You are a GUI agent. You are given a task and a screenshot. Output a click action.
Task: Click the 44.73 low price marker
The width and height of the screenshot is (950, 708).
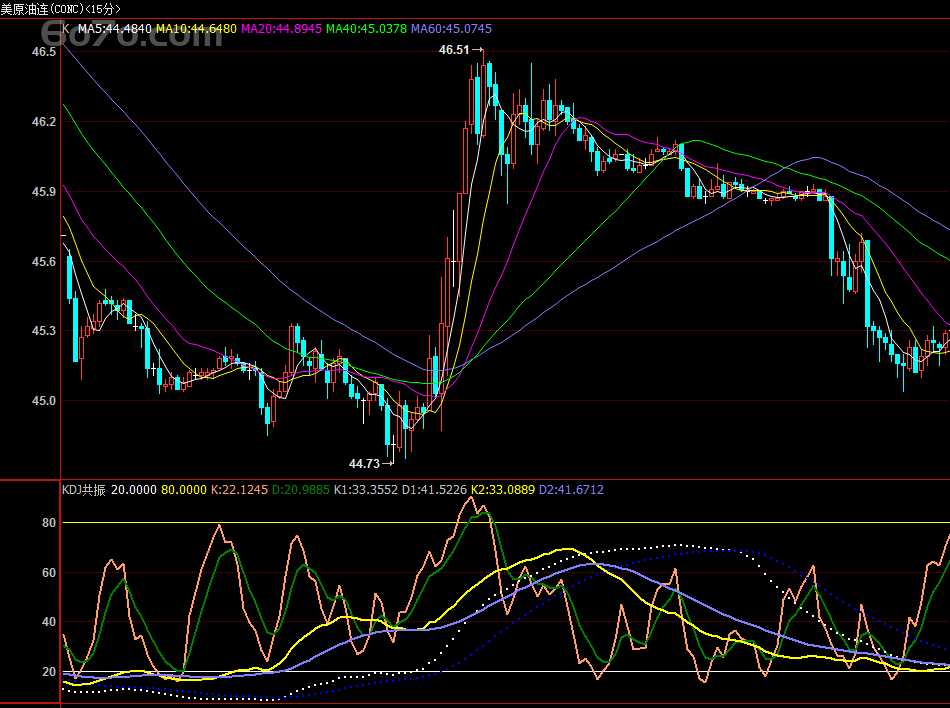[364, 464]
